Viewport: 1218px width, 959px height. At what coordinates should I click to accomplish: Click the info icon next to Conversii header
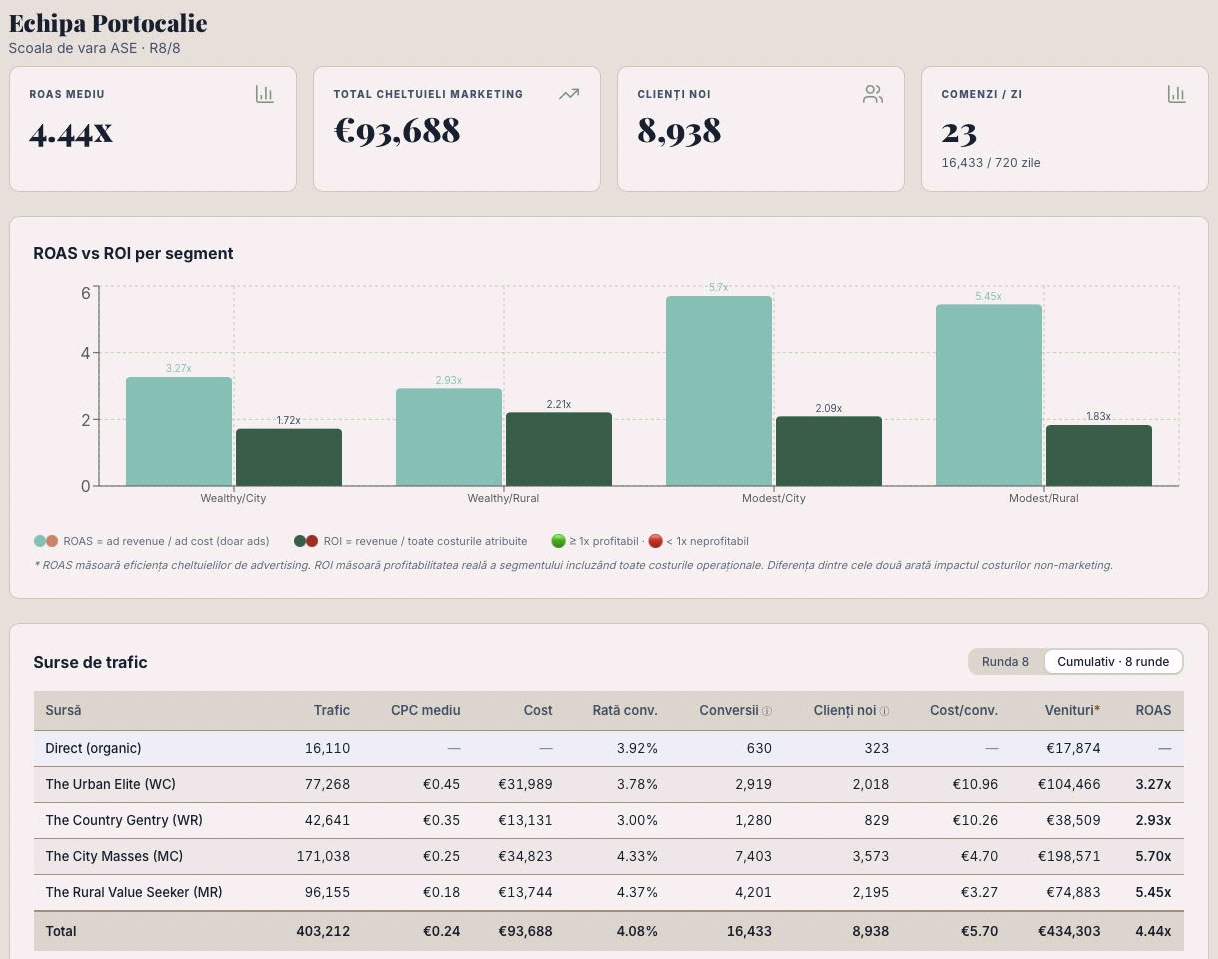[x=767, y=711]
